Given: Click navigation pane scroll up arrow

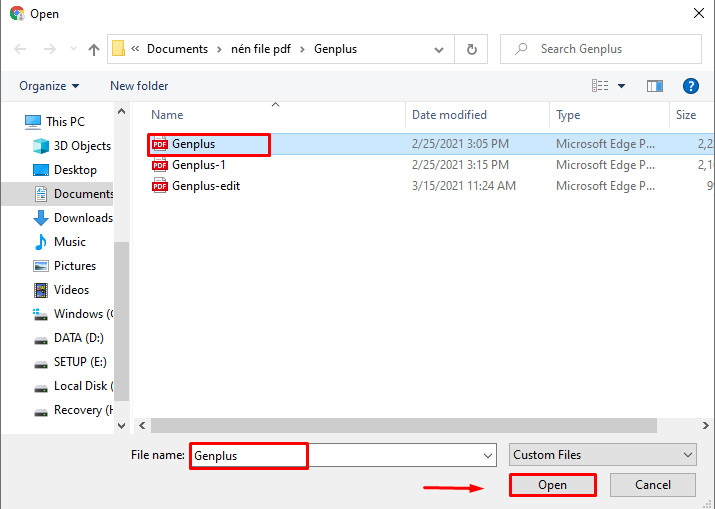Looking at the screenshot, I should click(x=121, y=111).
